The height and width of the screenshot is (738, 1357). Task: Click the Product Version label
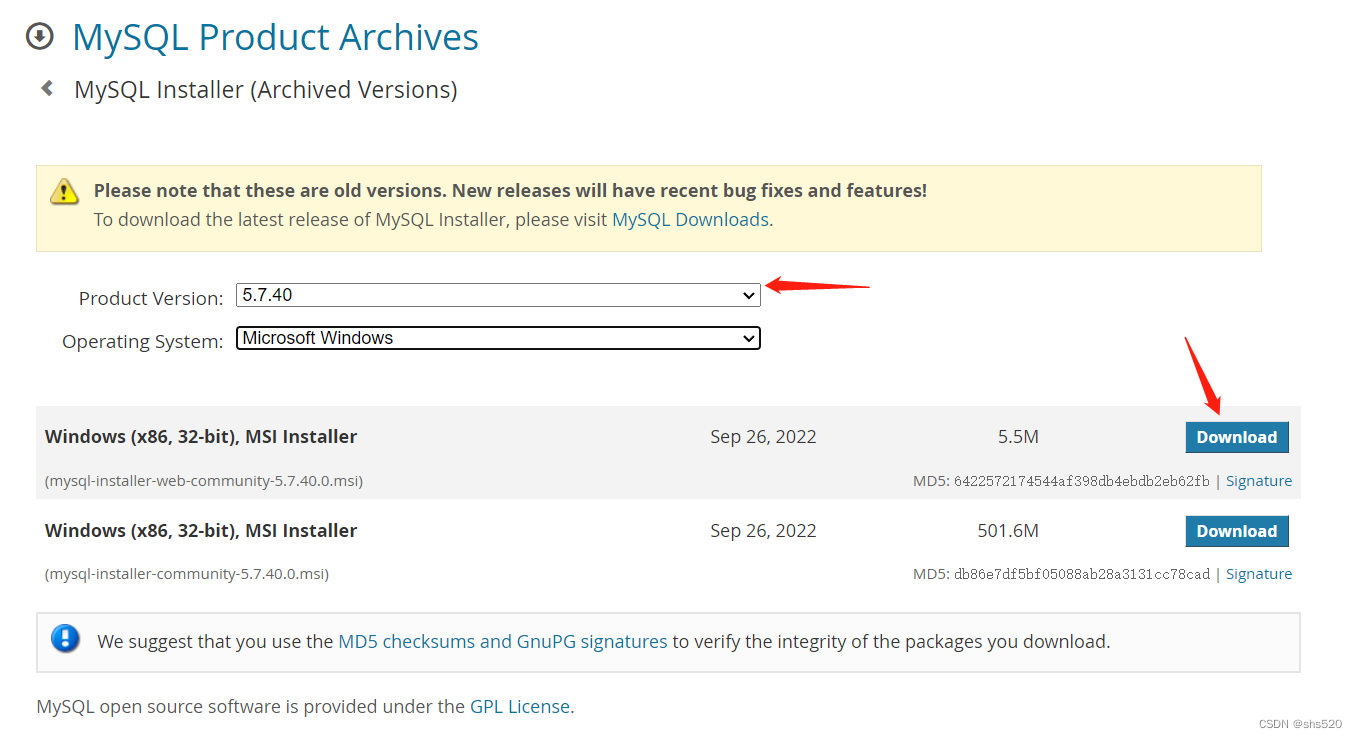pyautogui.click(x=151, y=298)
